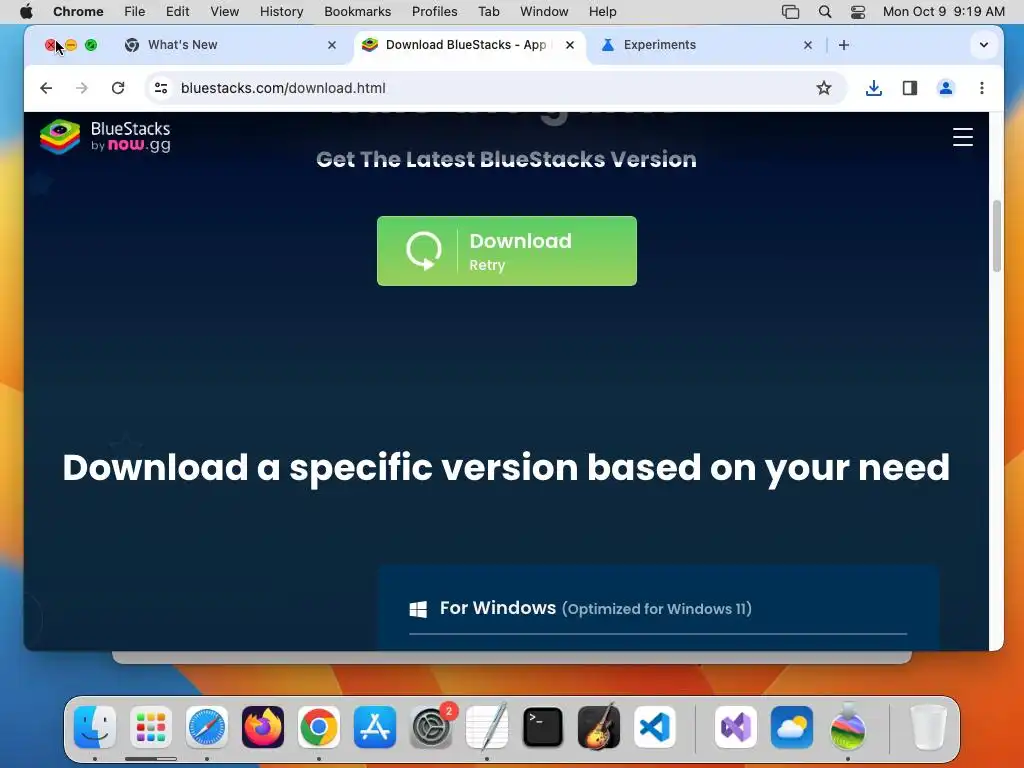The width and height of the screenshot is (1024, 768).
Task: Expand the tab search chevron
Action: tap(984, 45)
